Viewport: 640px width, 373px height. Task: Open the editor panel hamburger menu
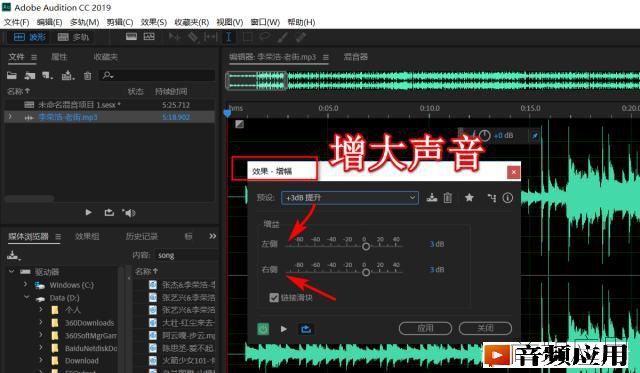pos(325,57)
